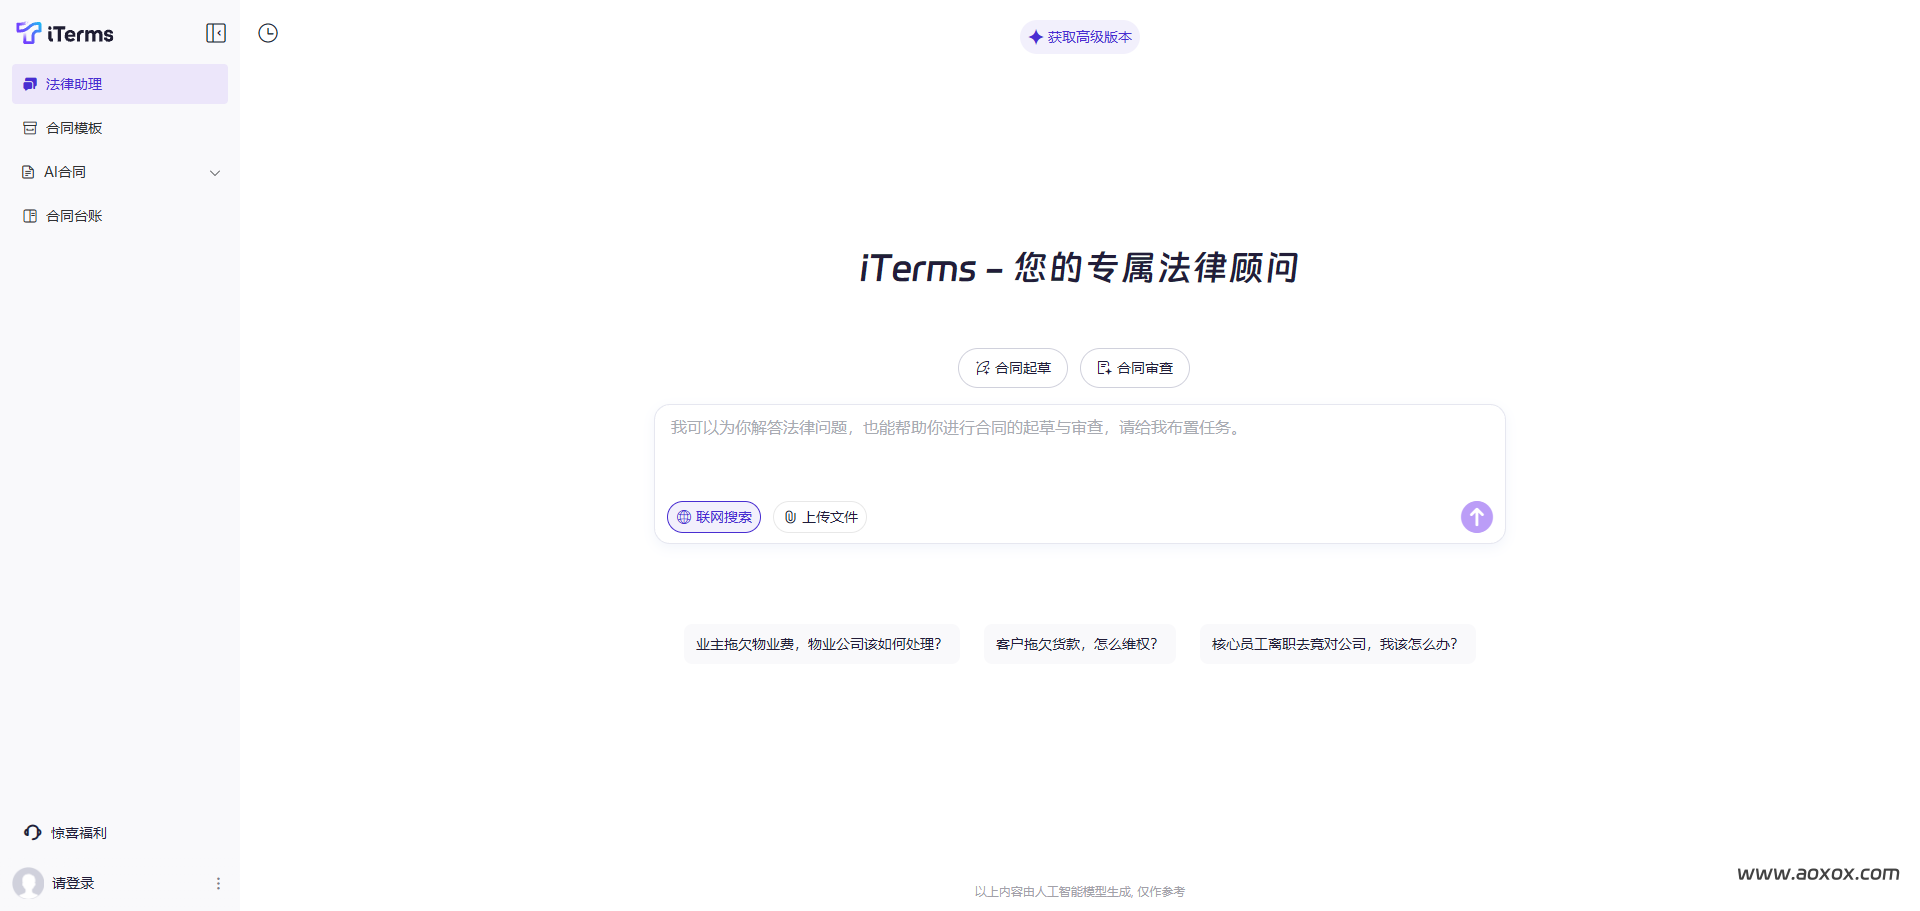This screenshot has width=1920, height=911.
Task: Click the iTerms logo
Action: [x=65, y=34]
